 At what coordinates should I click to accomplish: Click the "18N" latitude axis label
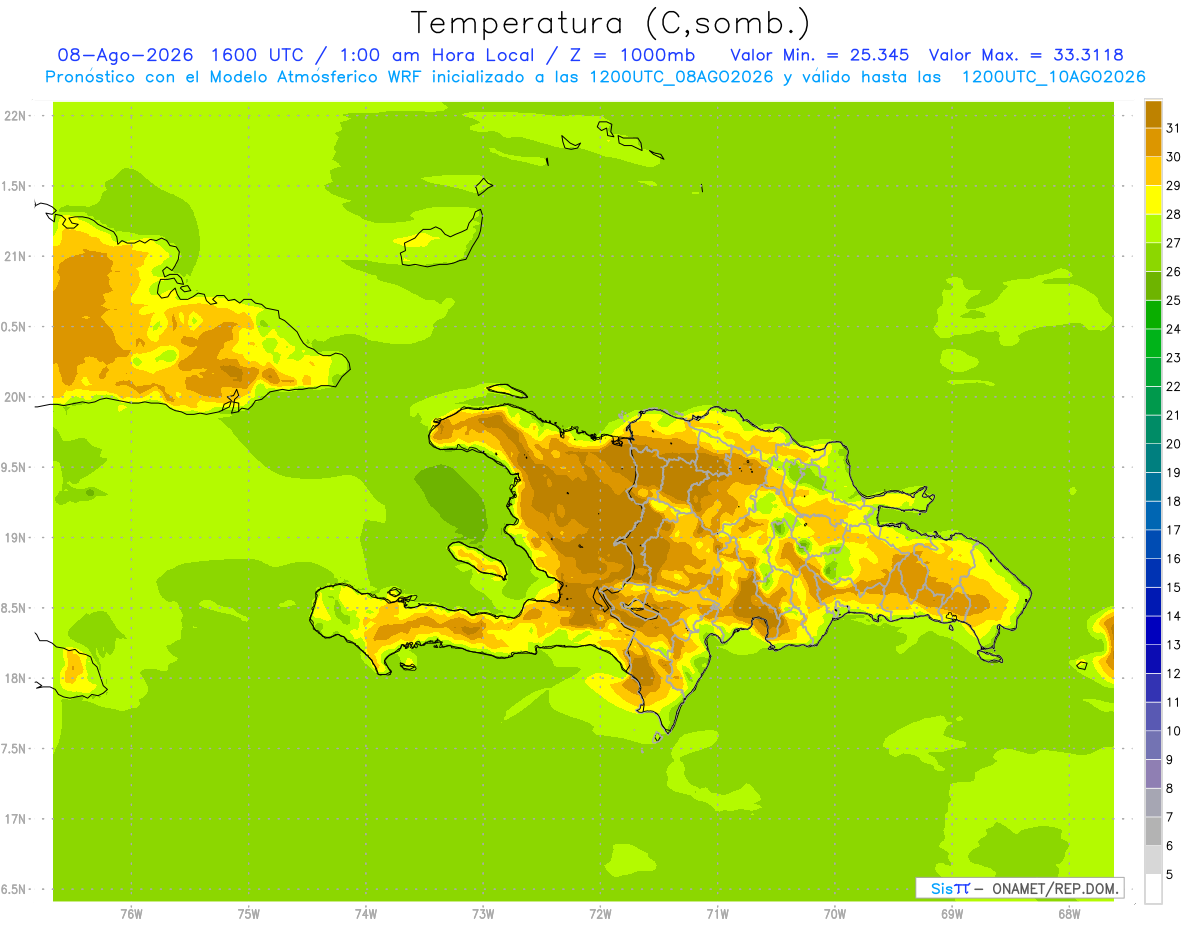pos(15,678)
